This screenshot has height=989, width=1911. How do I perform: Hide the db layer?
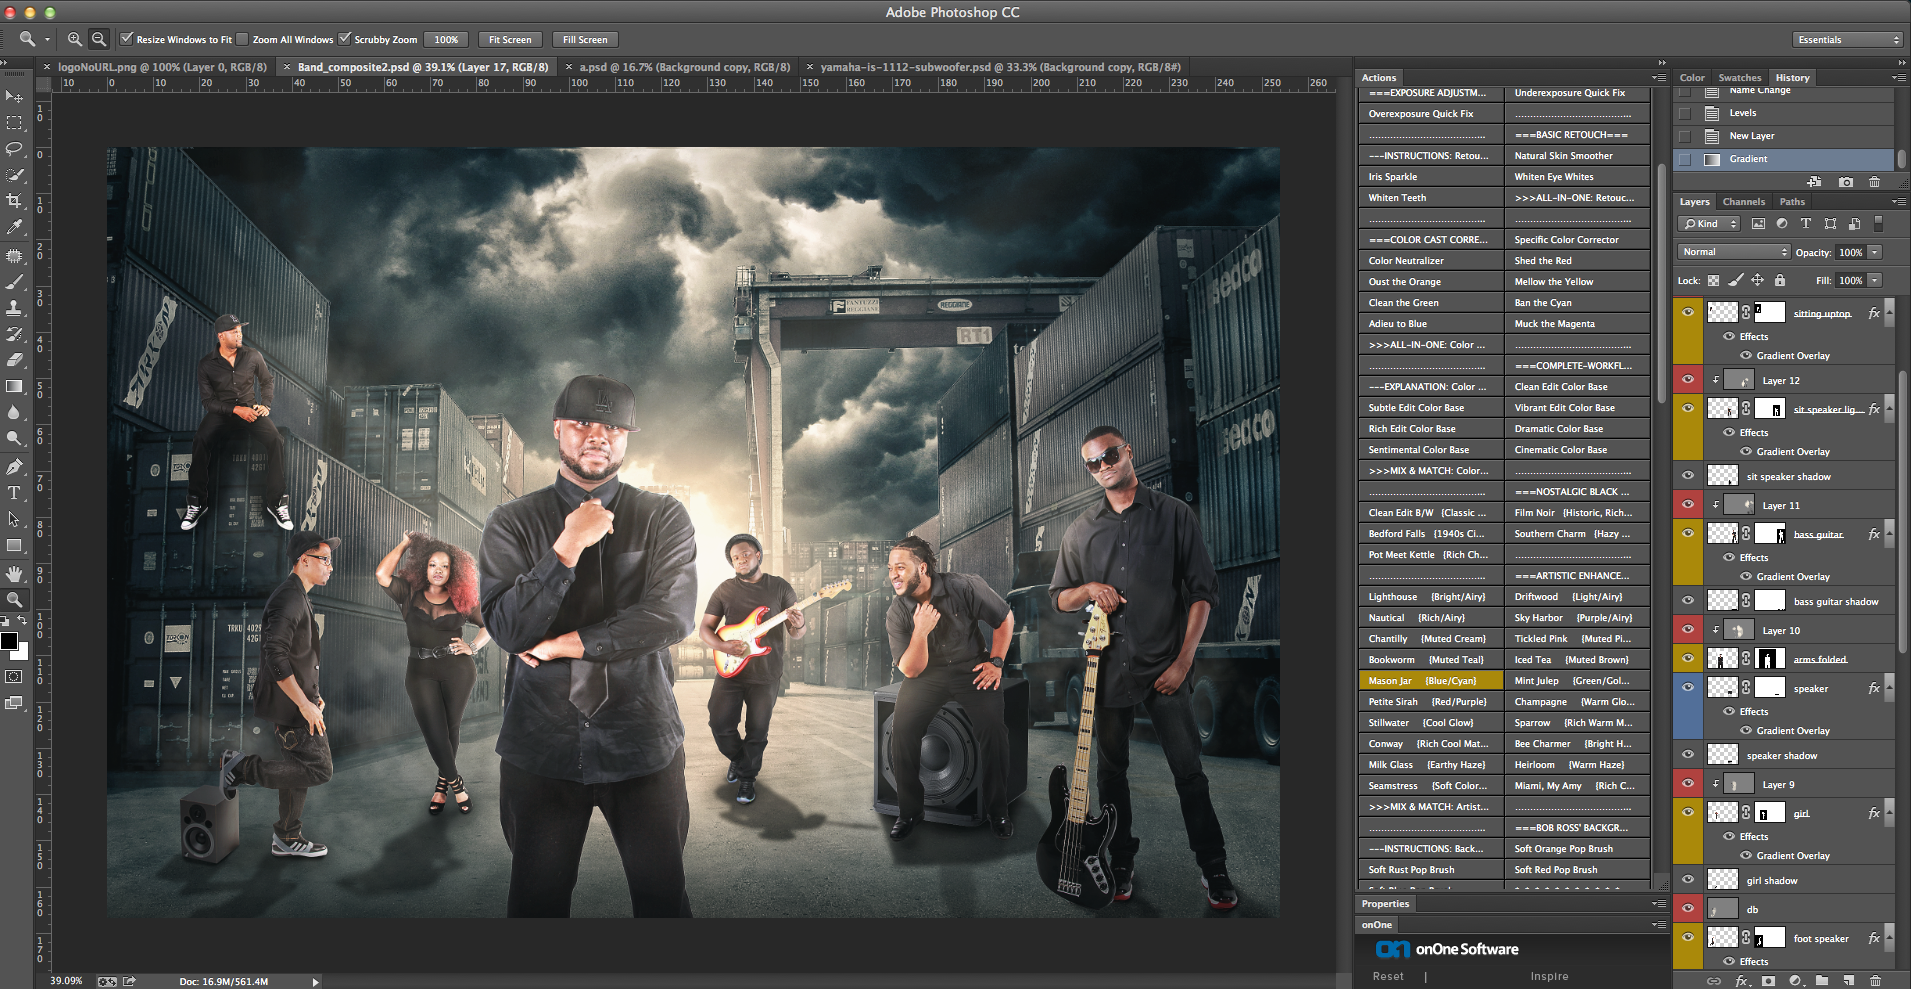(x=1688, y=908)
